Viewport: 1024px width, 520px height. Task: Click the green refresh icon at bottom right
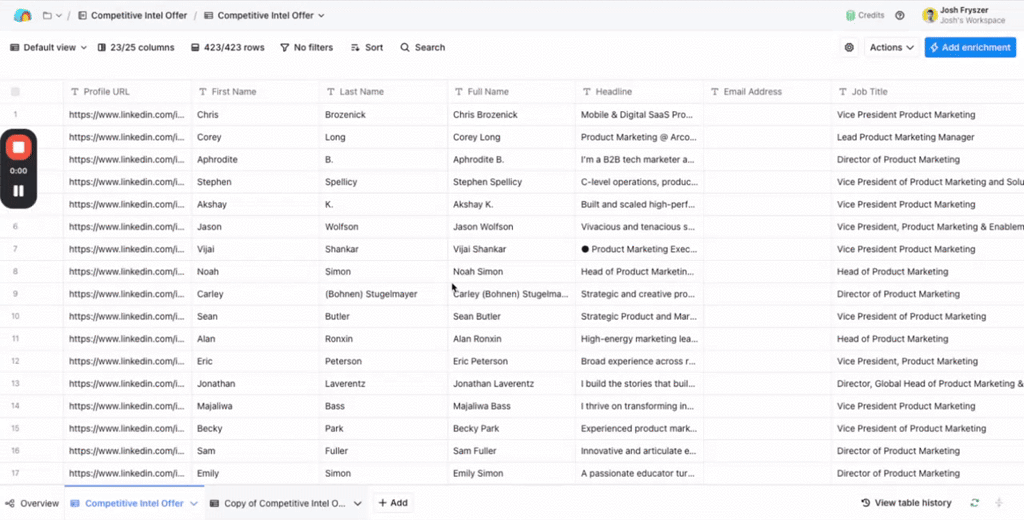click(x=974, y=503)
